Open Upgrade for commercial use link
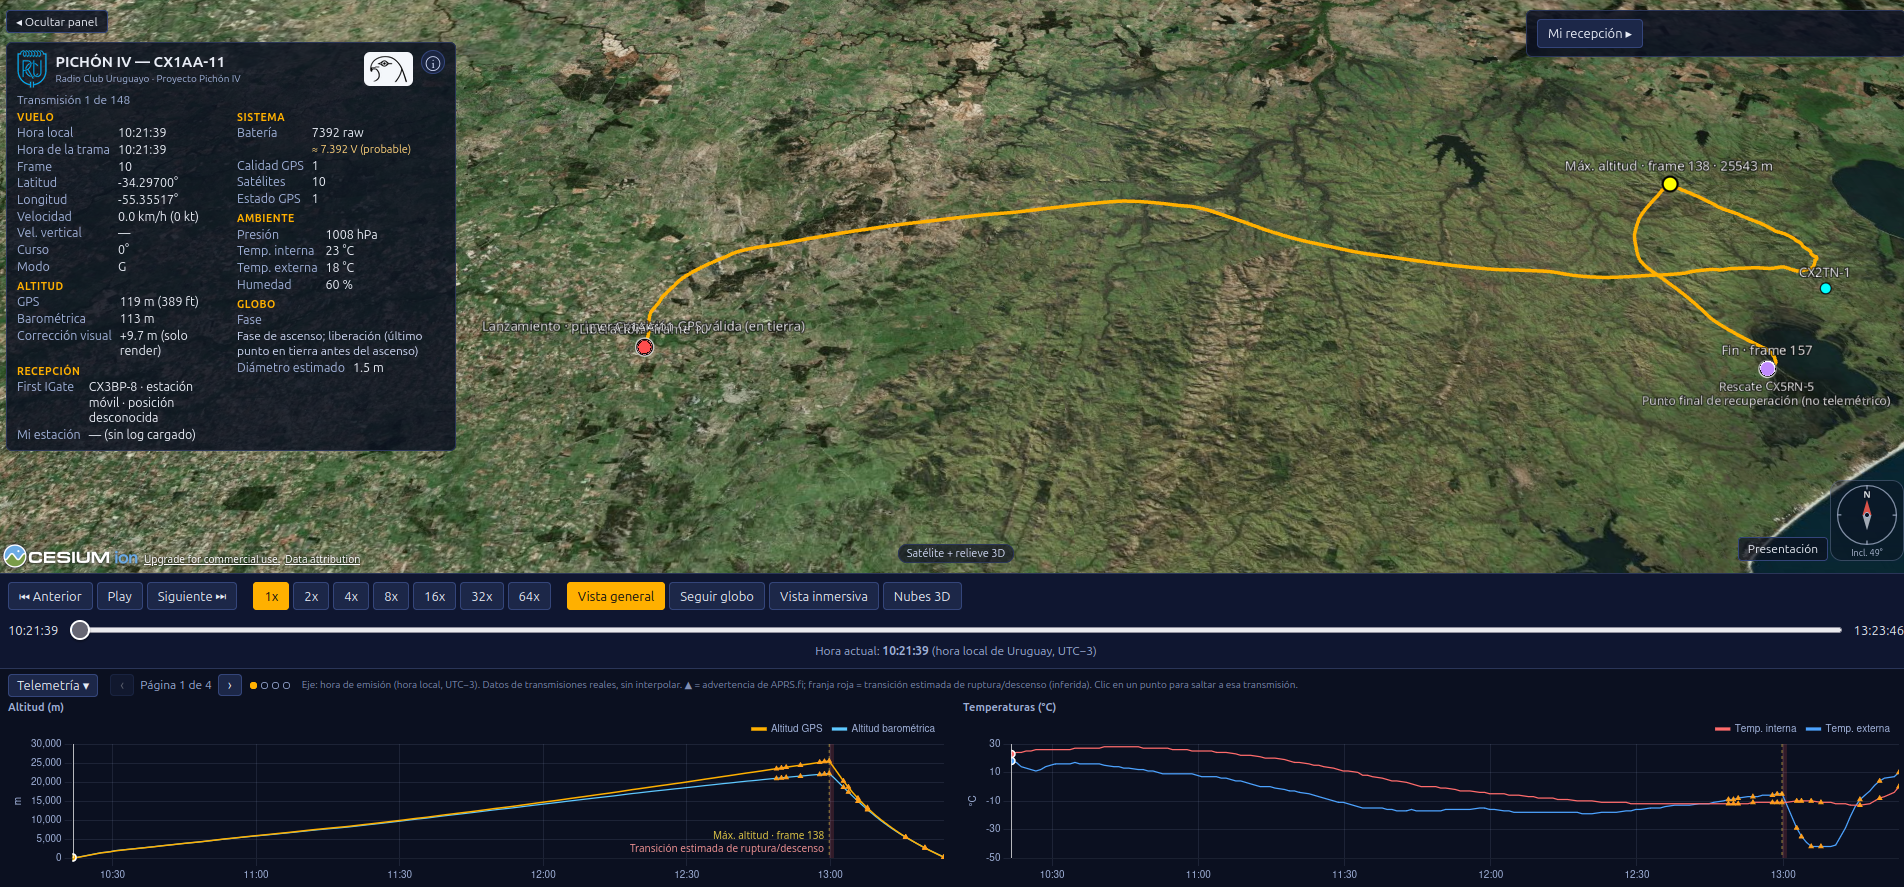This screenshot has width=1904, height=887. point(211,559)
